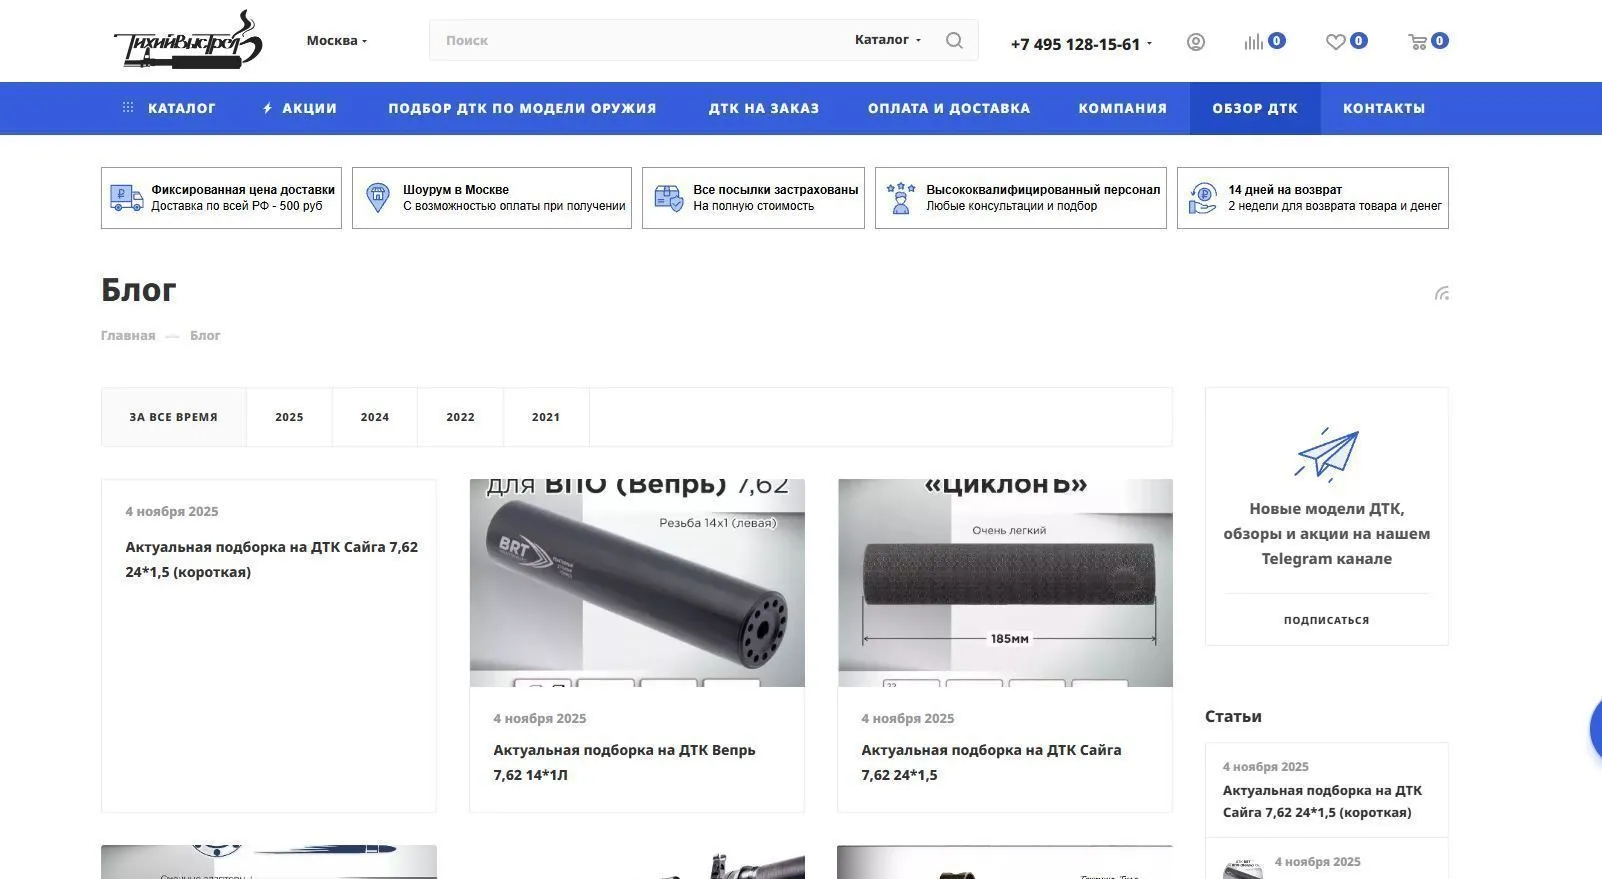Click the Telegram paper plane icon

coord(1326,453)
